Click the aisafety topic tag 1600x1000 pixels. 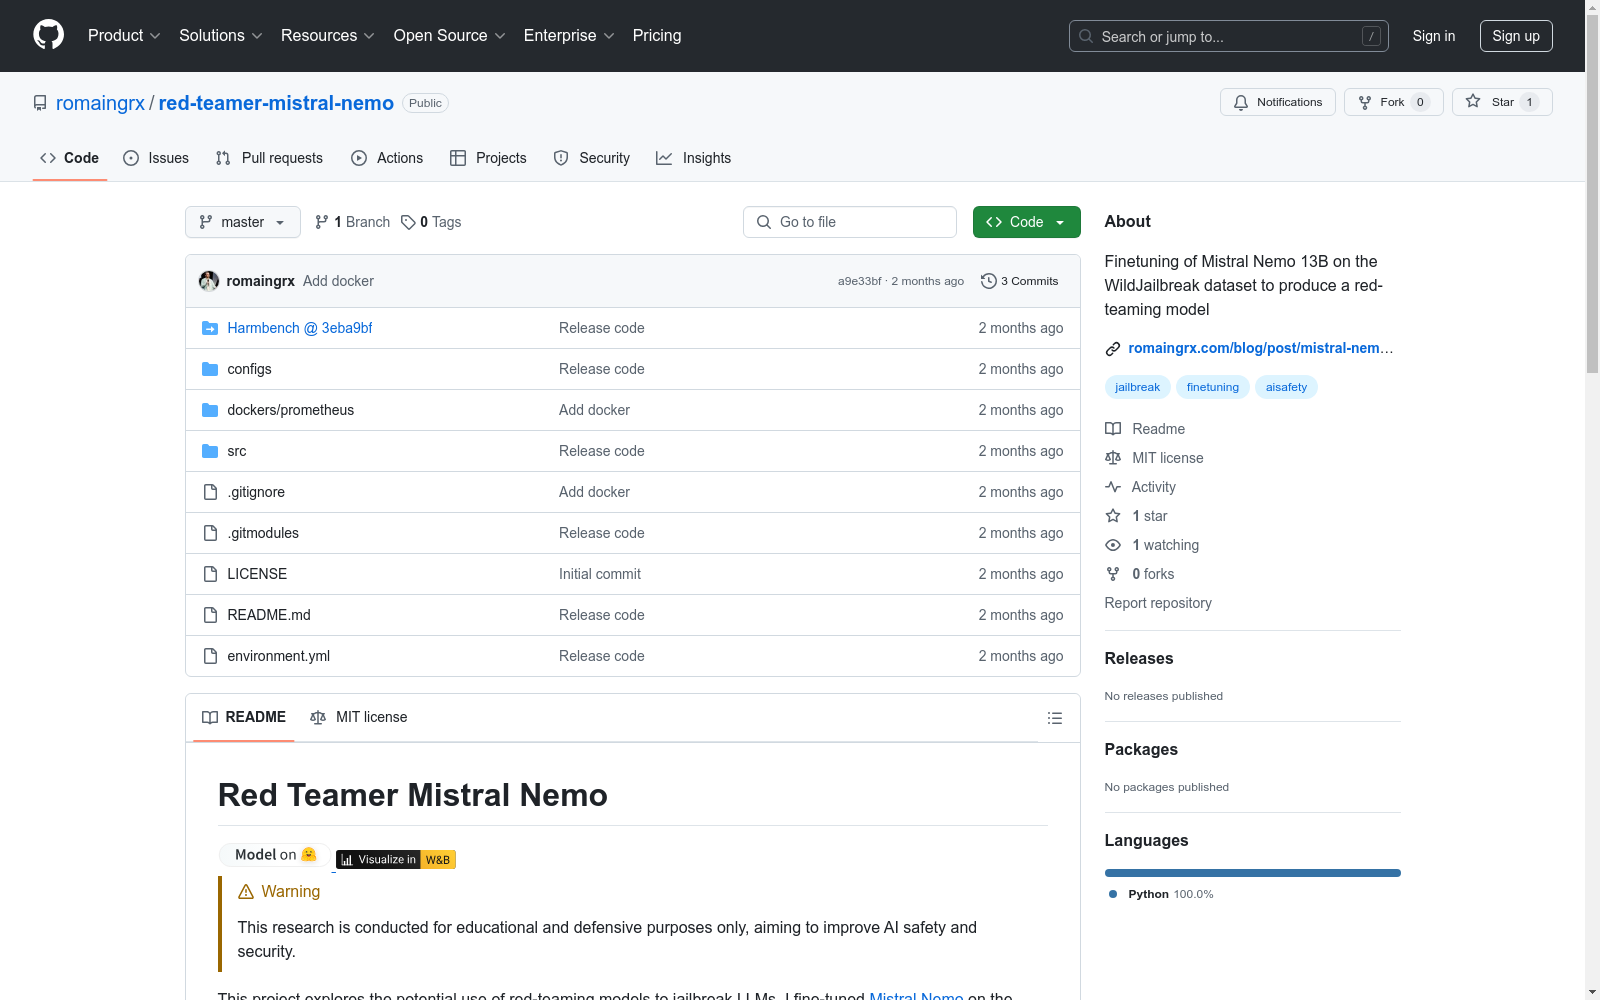(x=1286, y=387)
